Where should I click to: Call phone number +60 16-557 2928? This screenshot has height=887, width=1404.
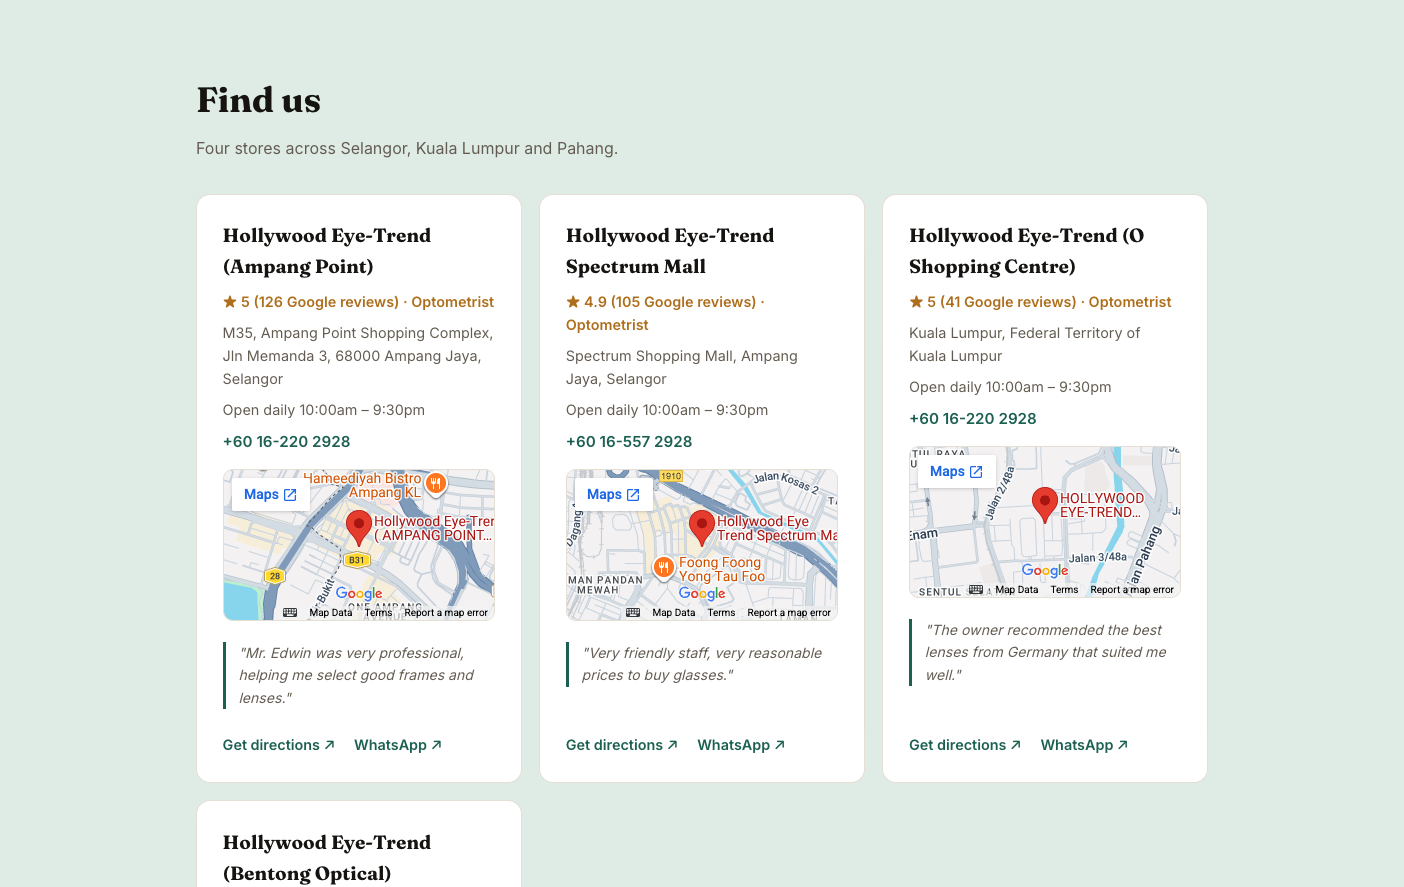(x=629, y=442)
